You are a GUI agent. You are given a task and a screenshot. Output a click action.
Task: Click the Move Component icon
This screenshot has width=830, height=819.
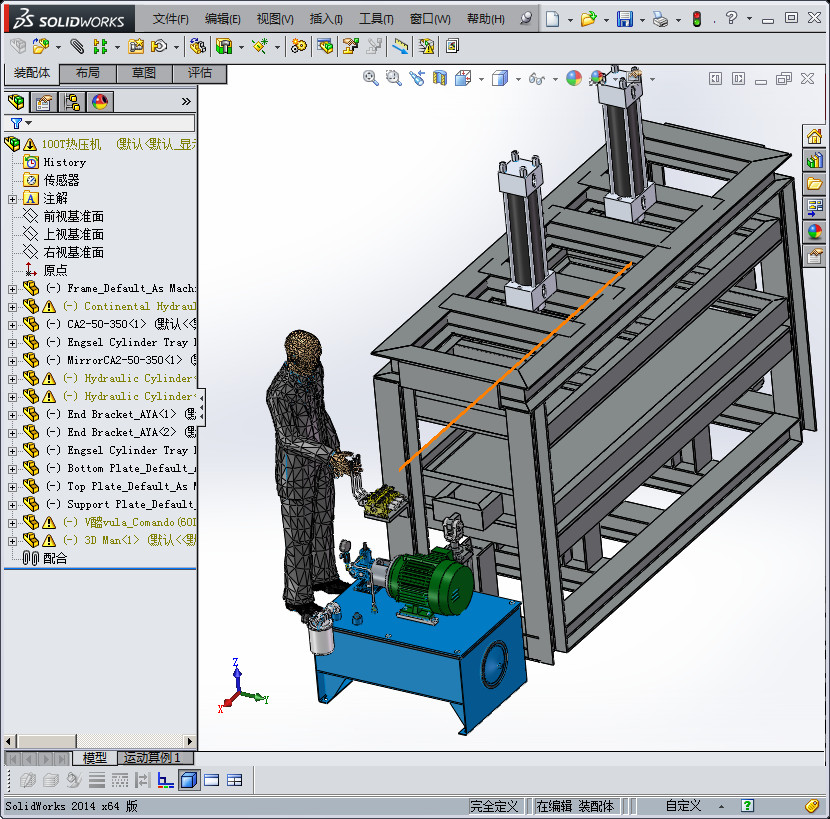(x=159, y=47)
